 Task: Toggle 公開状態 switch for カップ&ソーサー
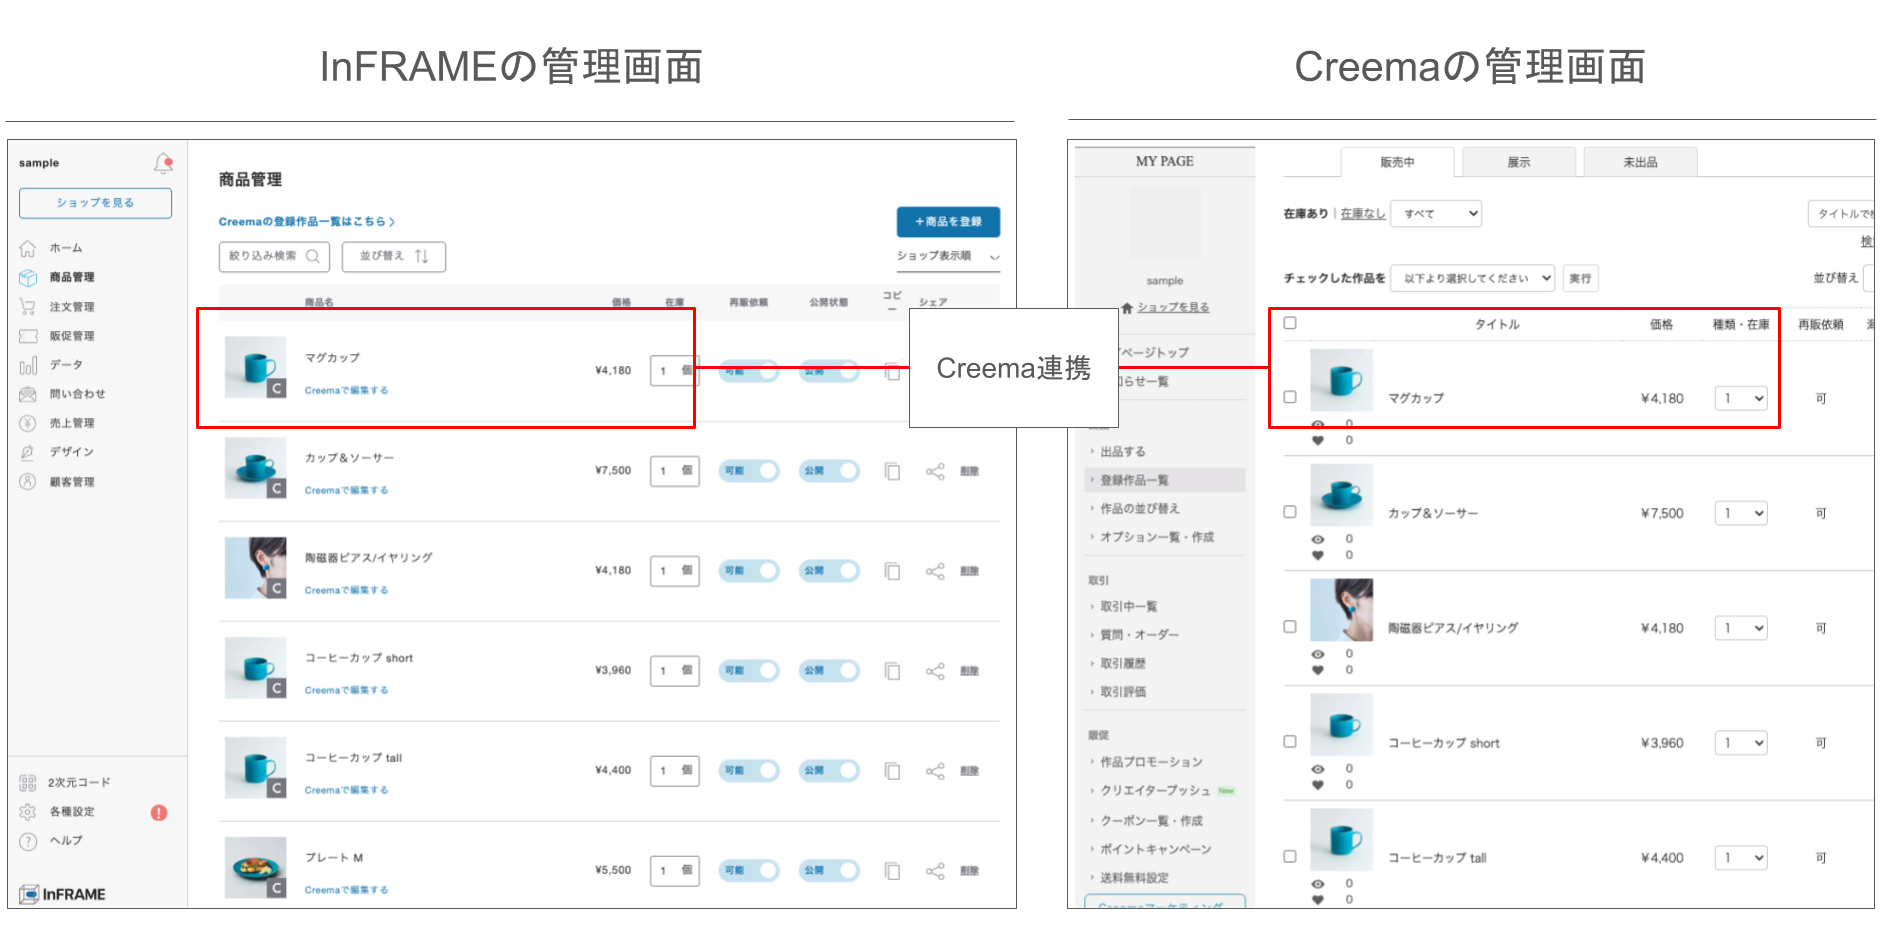point(829,470)
